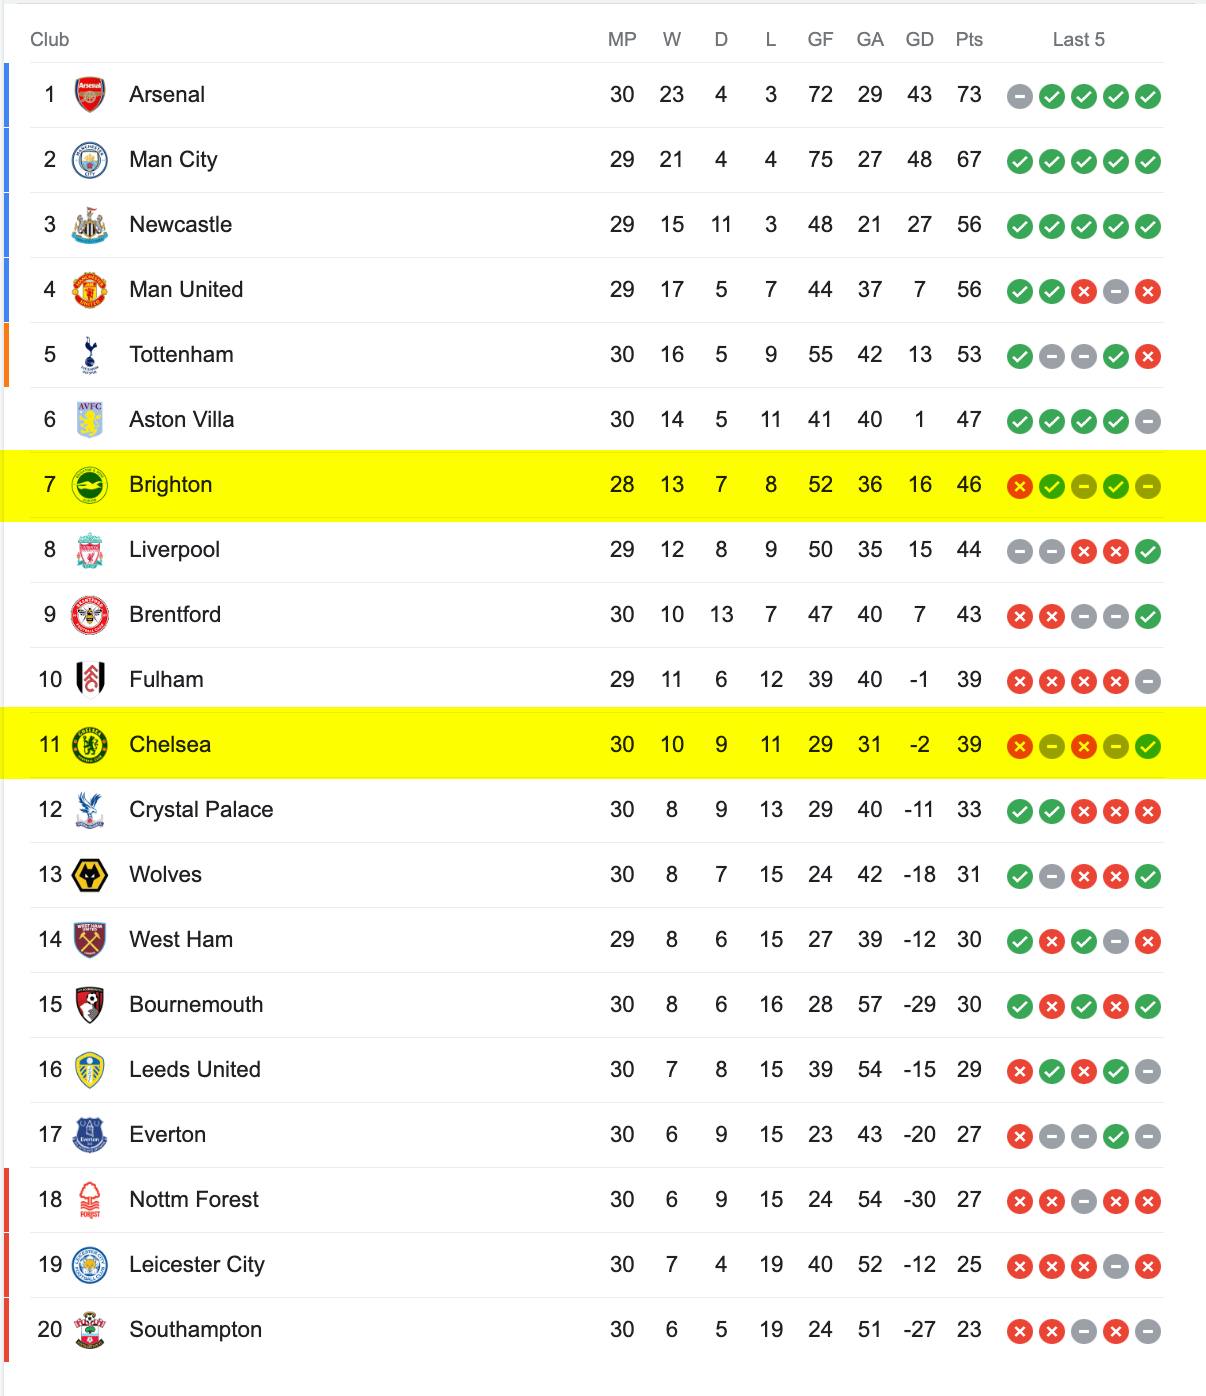Tap the Liverpool crest icon
Image resolution: width=1206 pixels, height=1396 pixels.
coord(90,550)
